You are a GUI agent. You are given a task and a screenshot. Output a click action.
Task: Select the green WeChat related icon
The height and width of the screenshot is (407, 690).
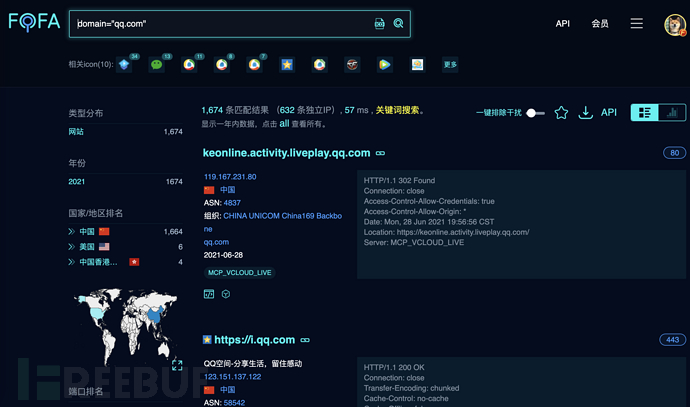coord(157,65)
